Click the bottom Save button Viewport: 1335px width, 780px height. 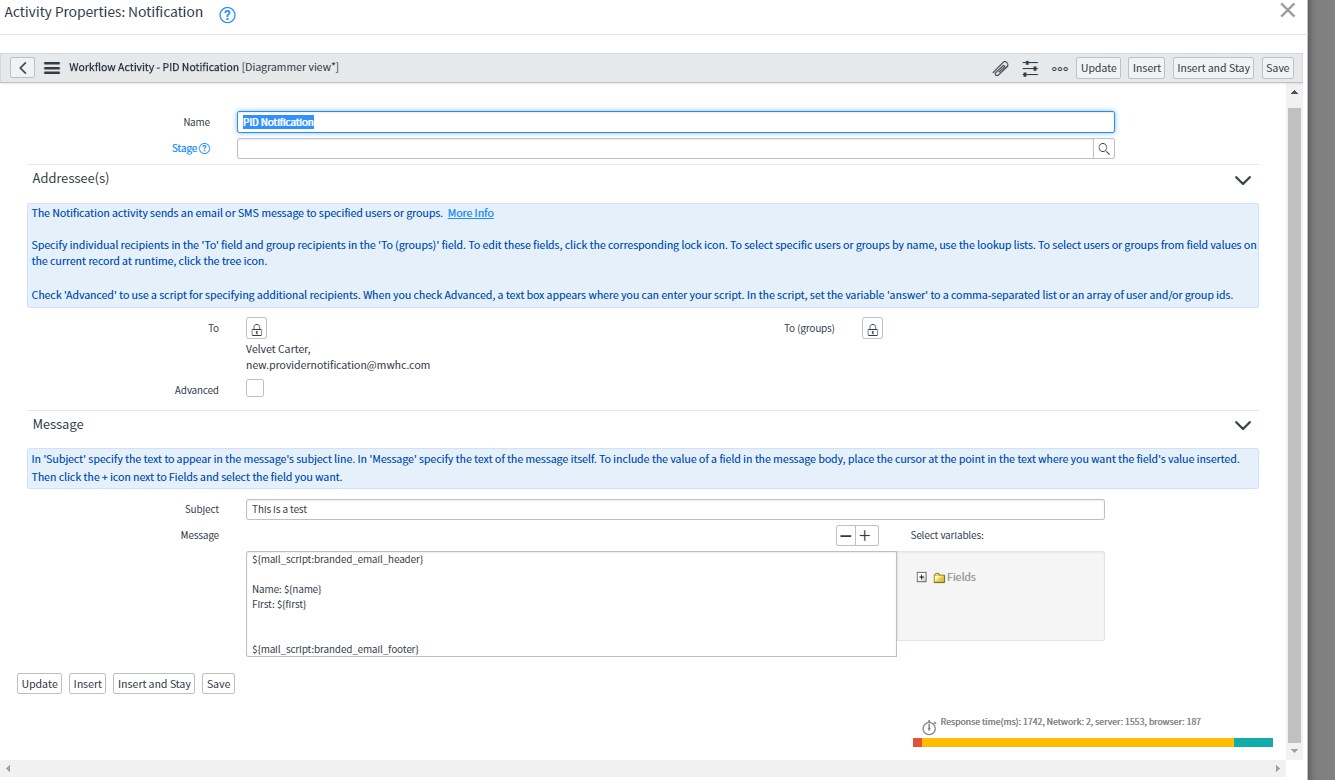tap(218, 684)
